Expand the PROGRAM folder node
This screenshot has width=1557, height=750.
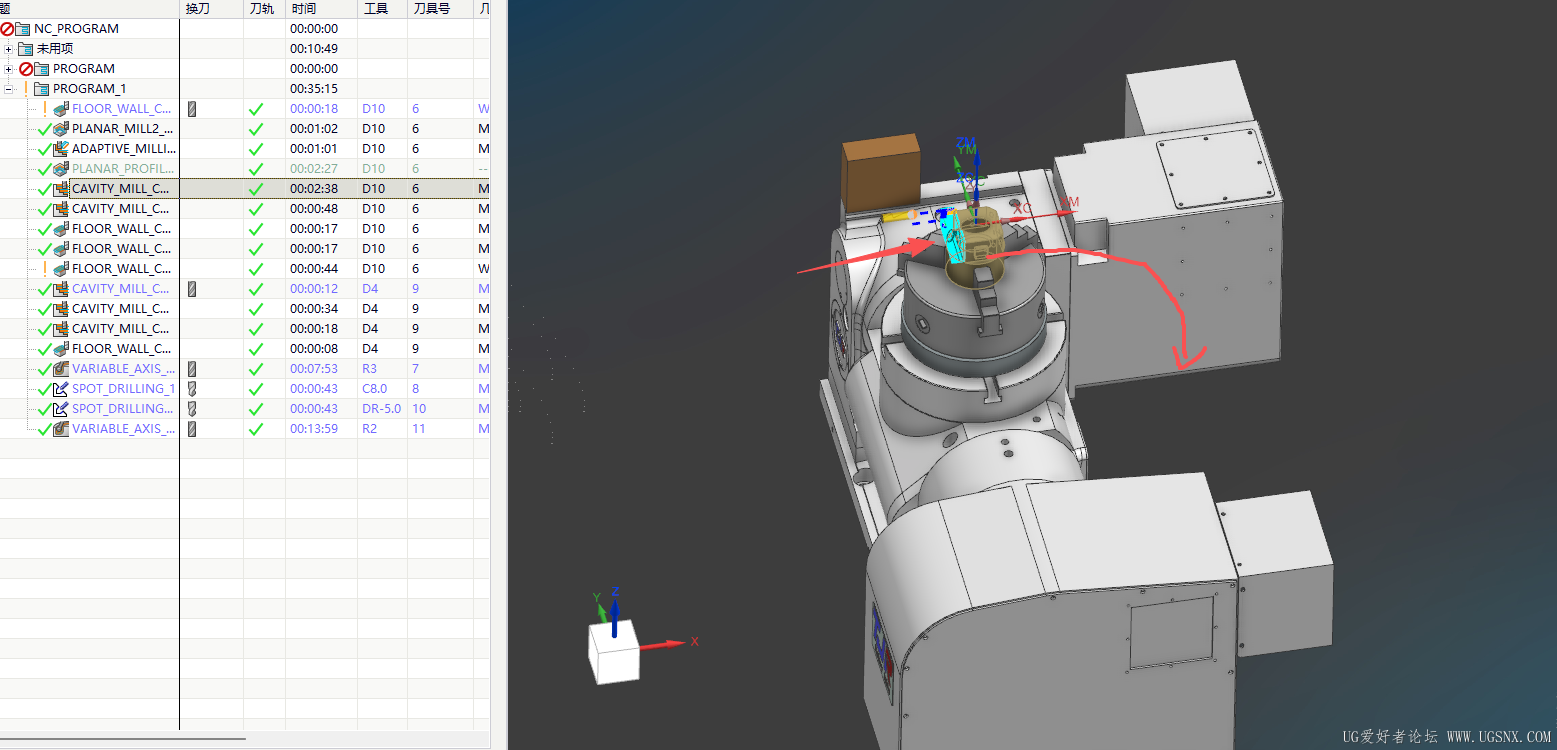click(8, 69)
